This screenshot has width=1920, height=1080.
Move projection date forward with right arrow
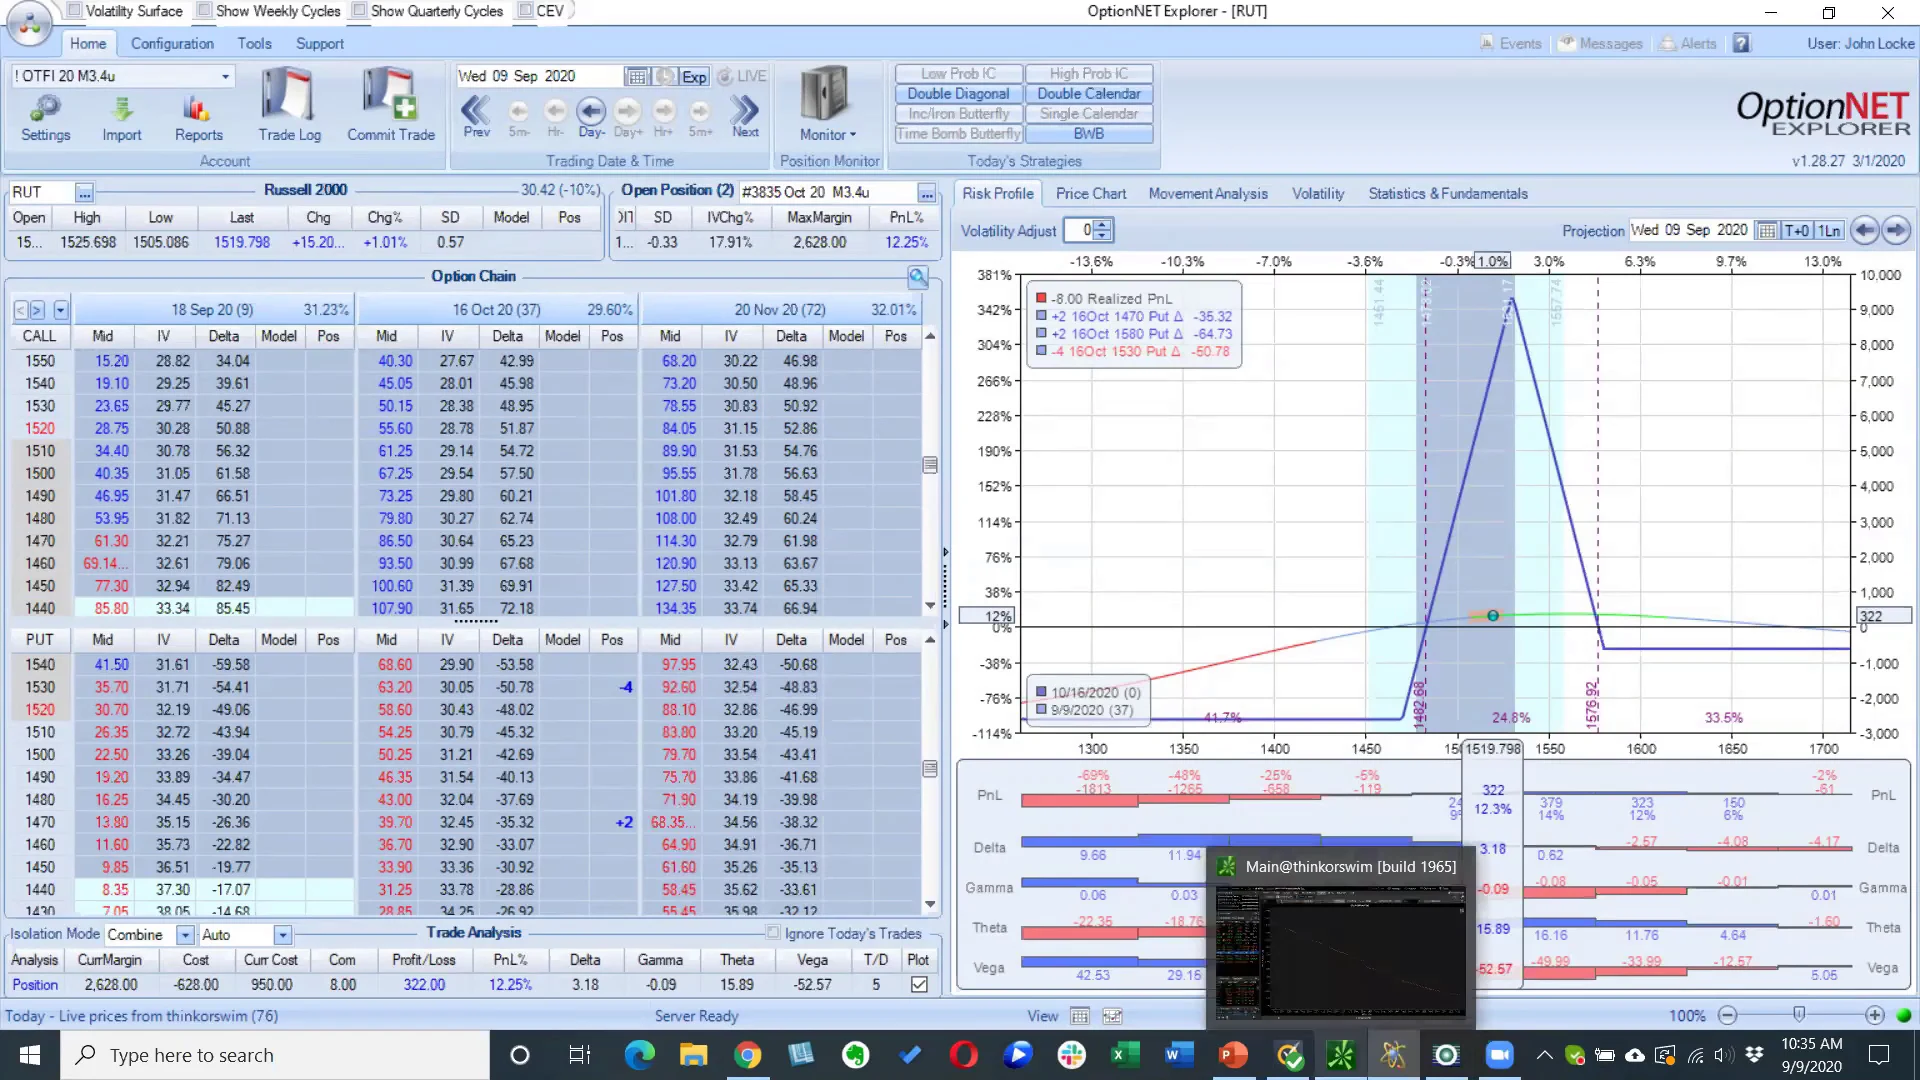pos(1895,230)
